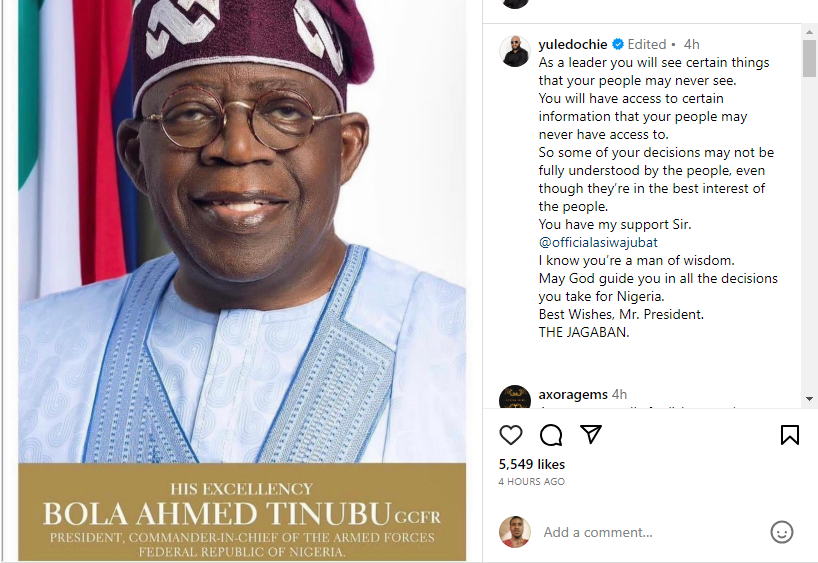The image size is (818, 563).
Task: Click the 4h time beside axoragems
Action: (620, 395)
